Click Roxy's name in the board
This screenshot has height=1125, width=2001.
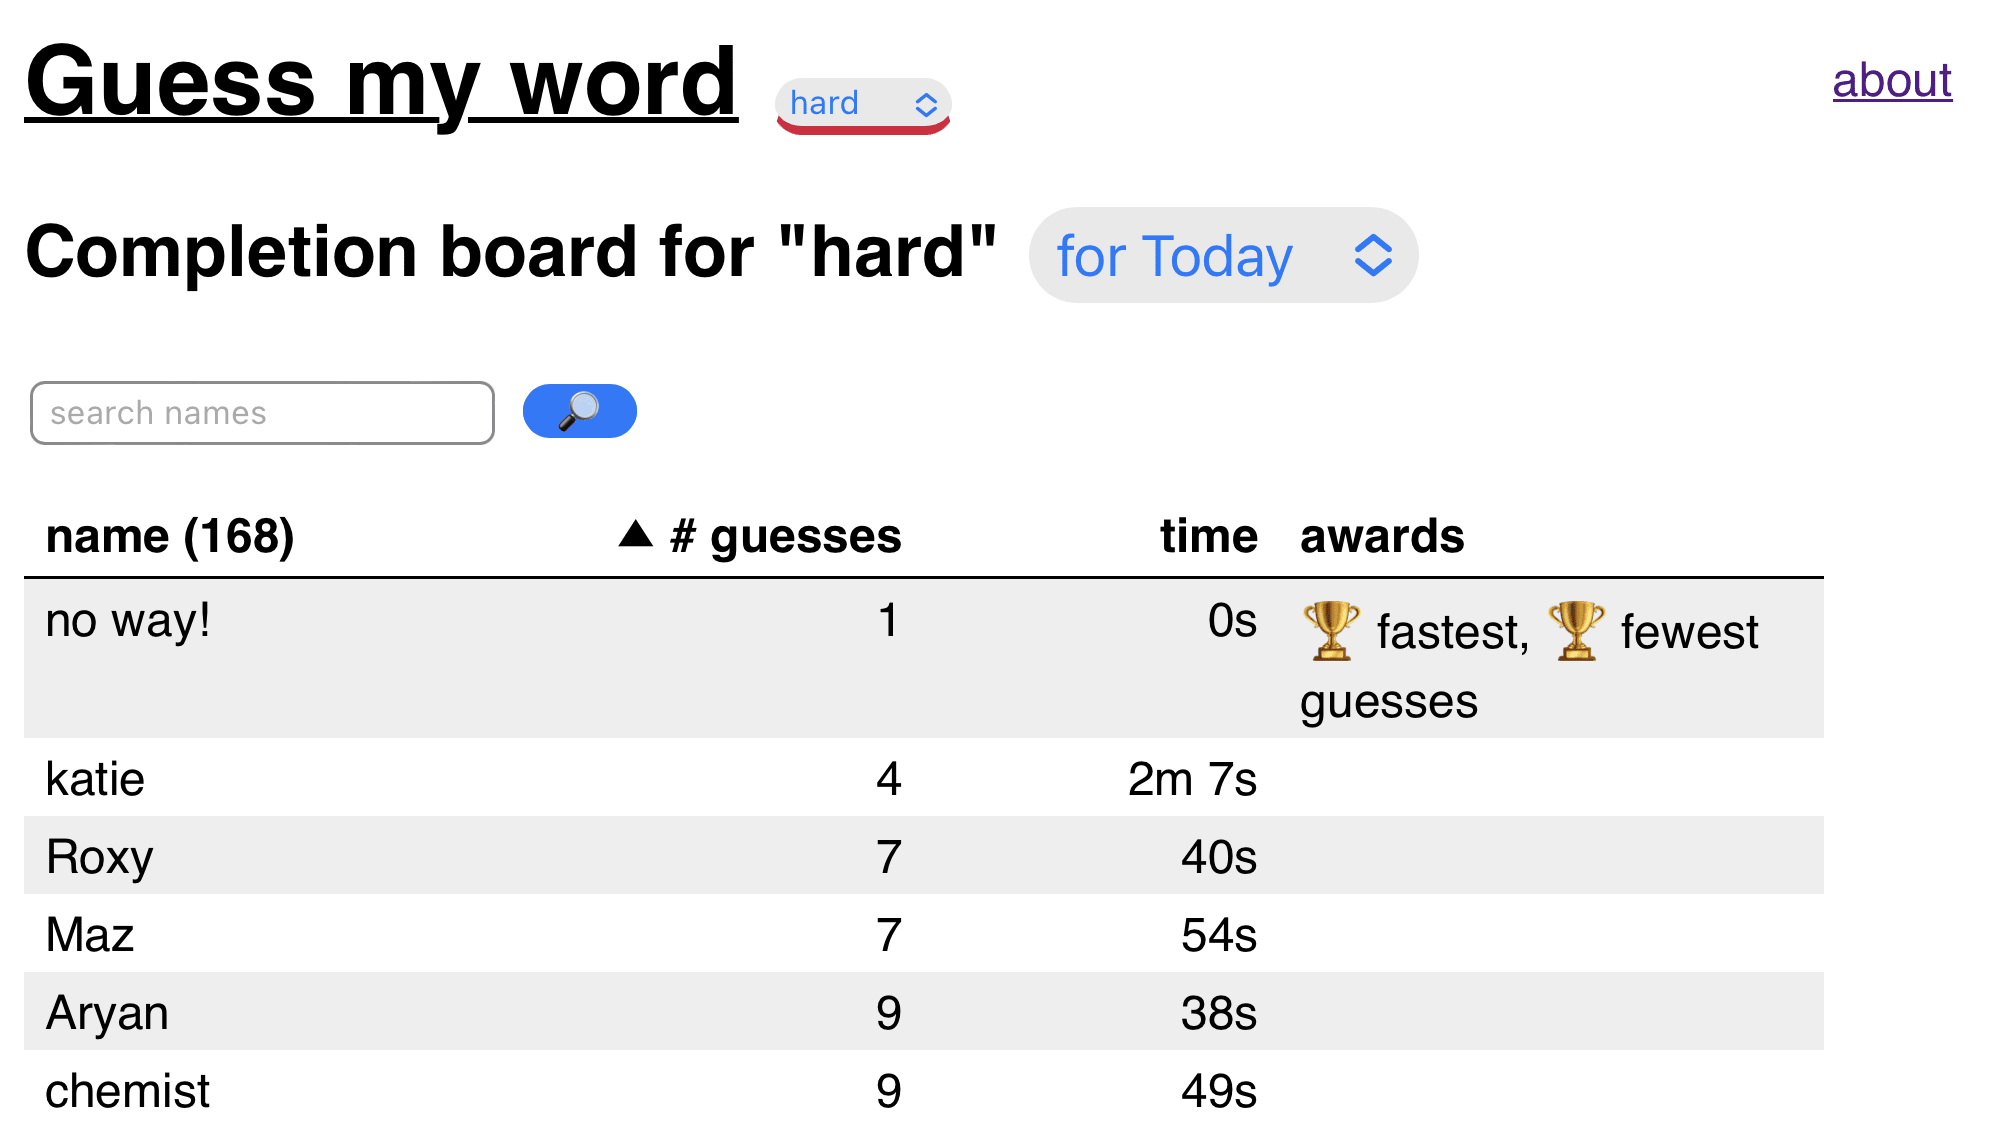click(100, 857)
